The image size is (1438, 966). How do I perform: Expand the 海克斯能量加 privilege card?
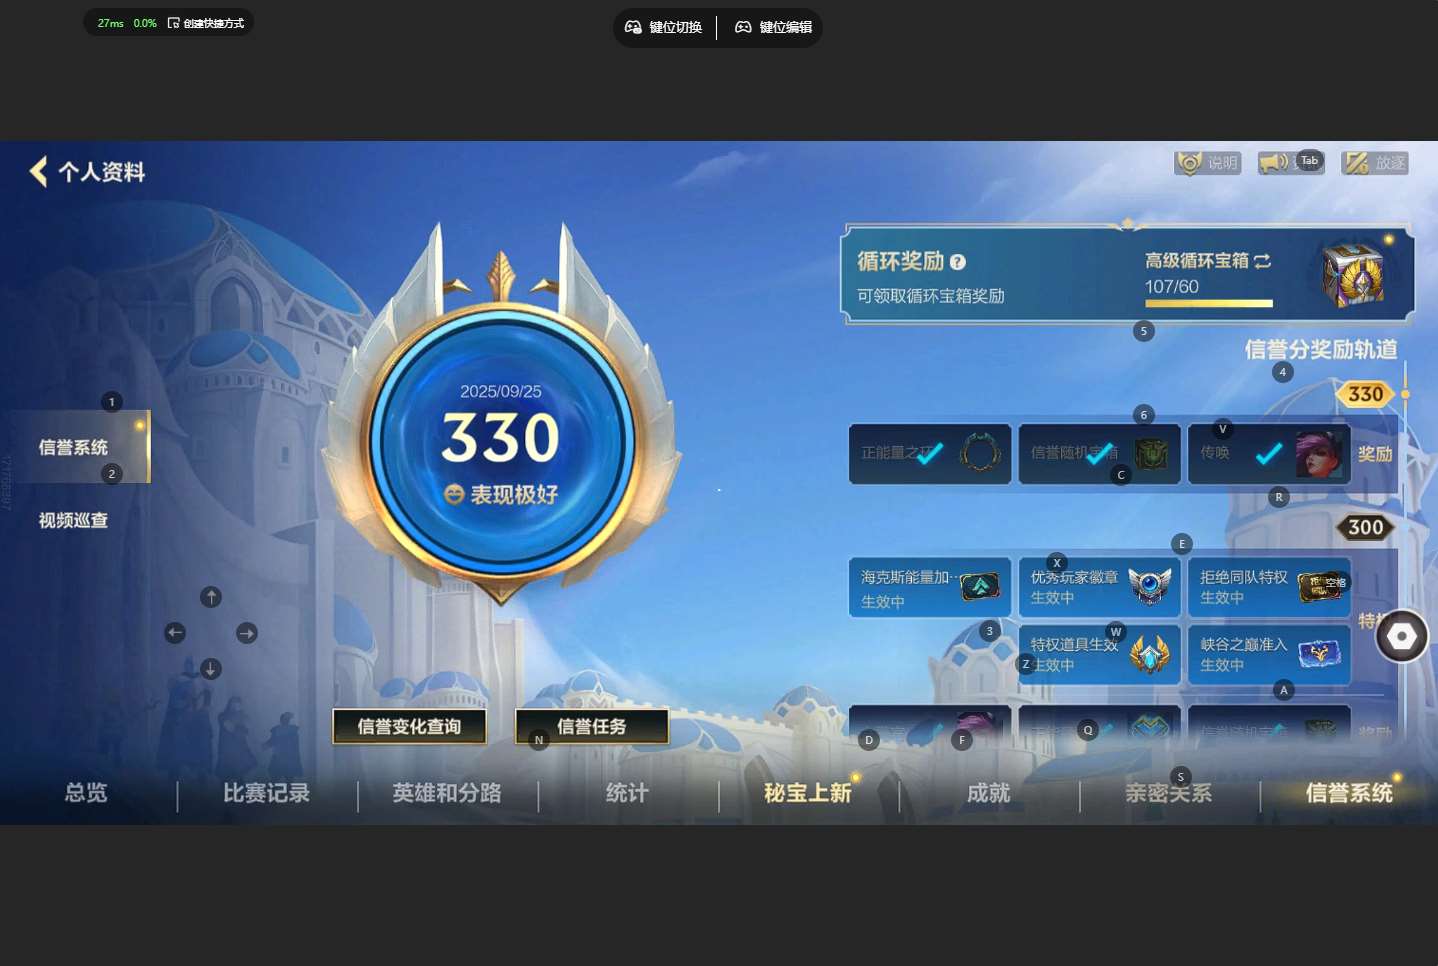click(x=929, y=588)
